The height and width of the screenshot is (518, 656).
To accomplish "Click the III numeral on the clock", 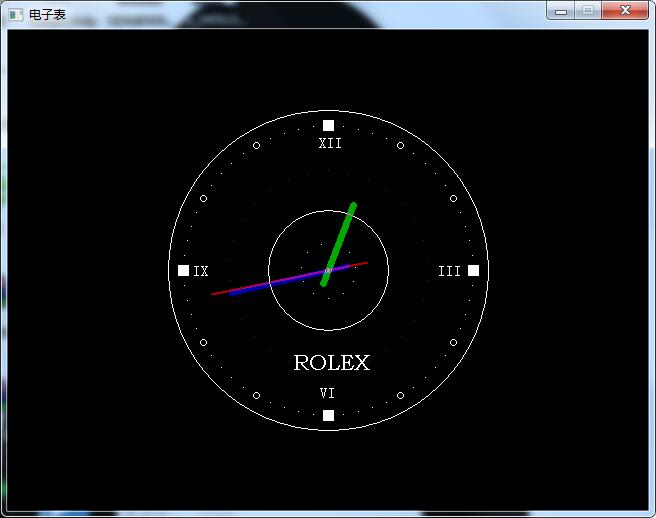I will tap(449, 271).
